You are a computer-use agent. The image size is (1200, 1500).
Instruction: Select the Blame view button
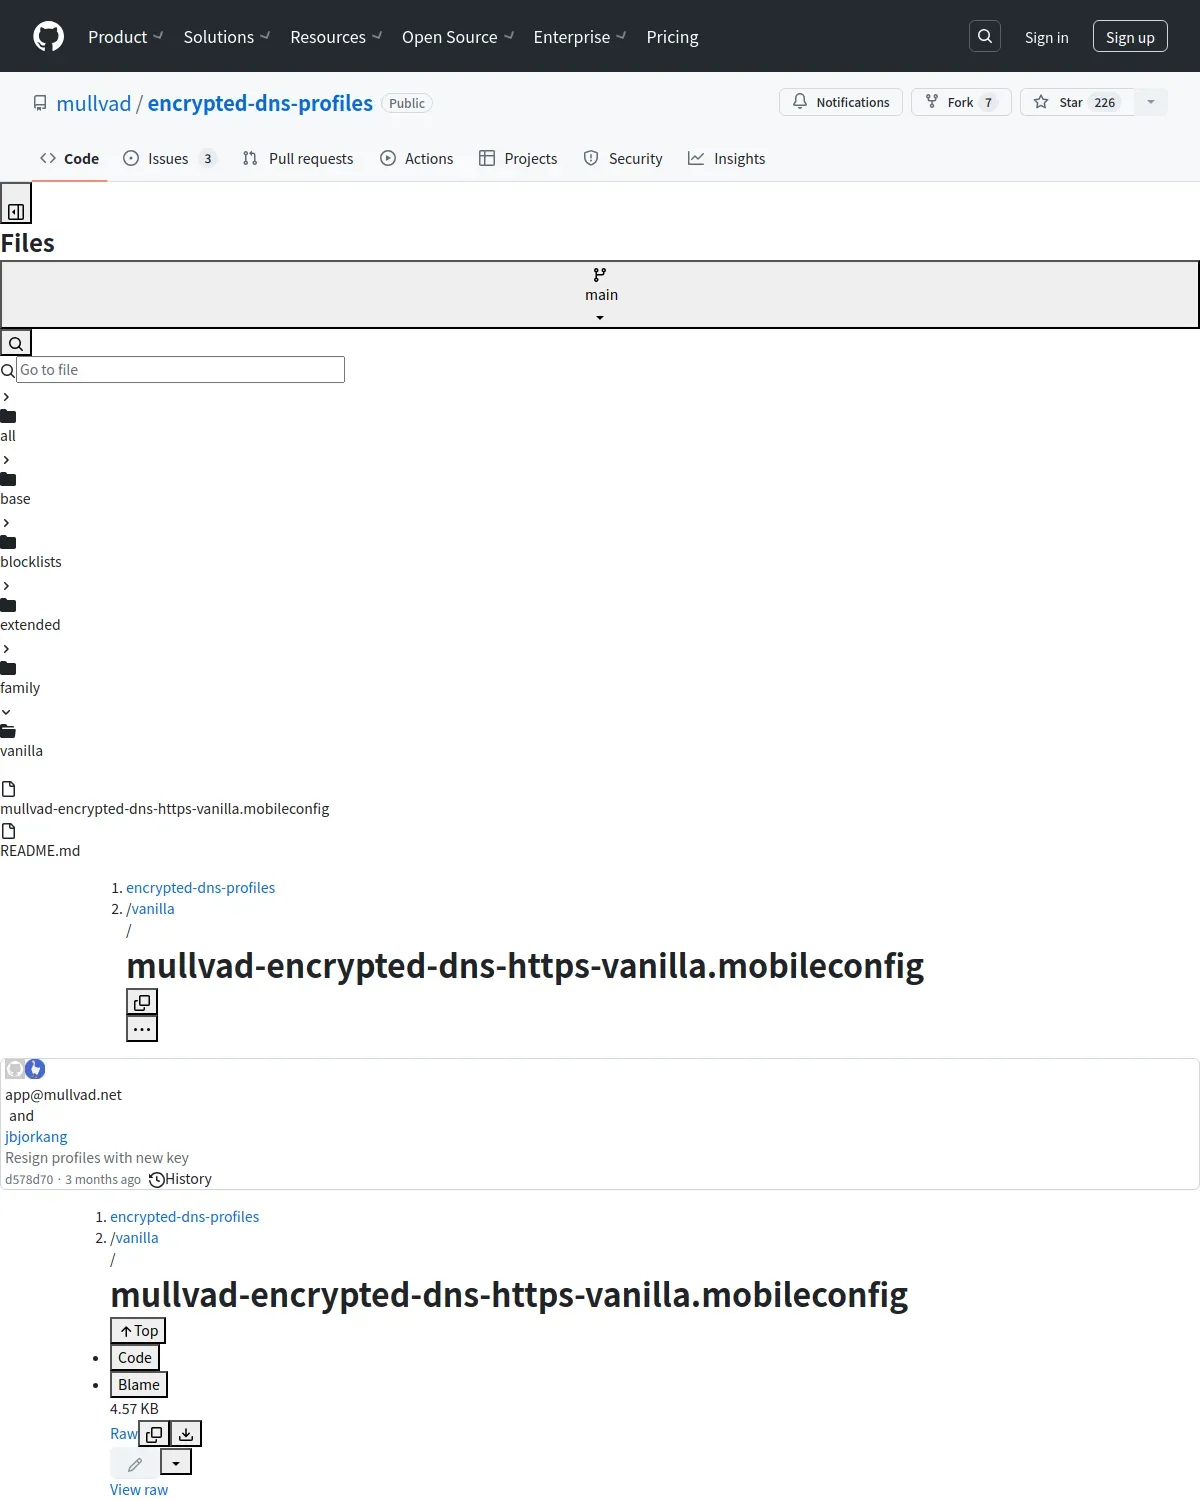139,1385
